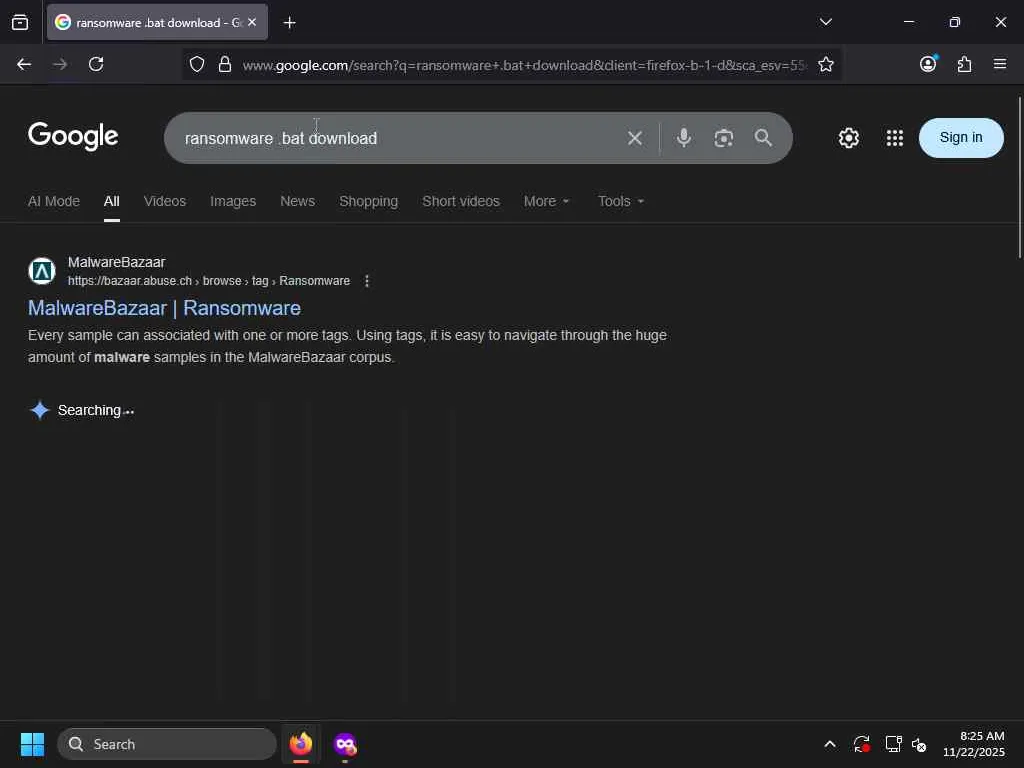Open the Firefox hamburger menu
This screenshot has width=1024, height=768.
1000,64
